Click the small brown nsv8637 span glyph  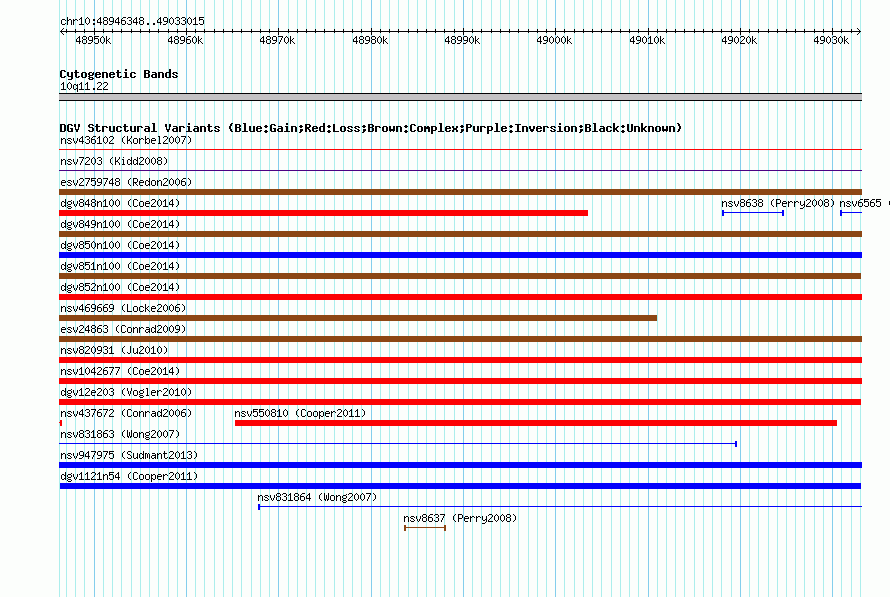tap(425, 528)
